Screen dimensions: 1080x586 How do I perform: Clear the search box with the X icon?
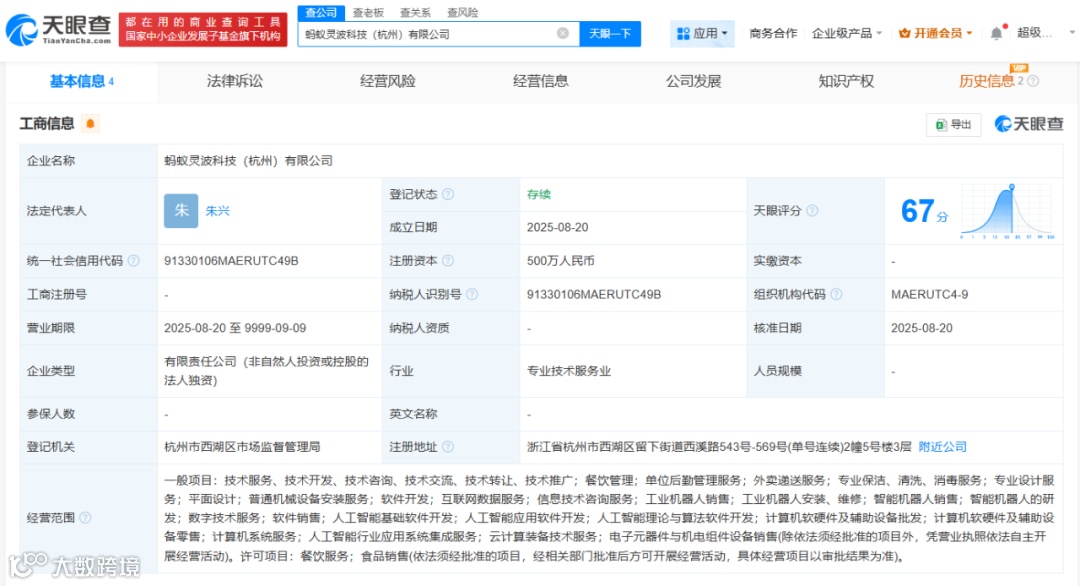[563, 33]
